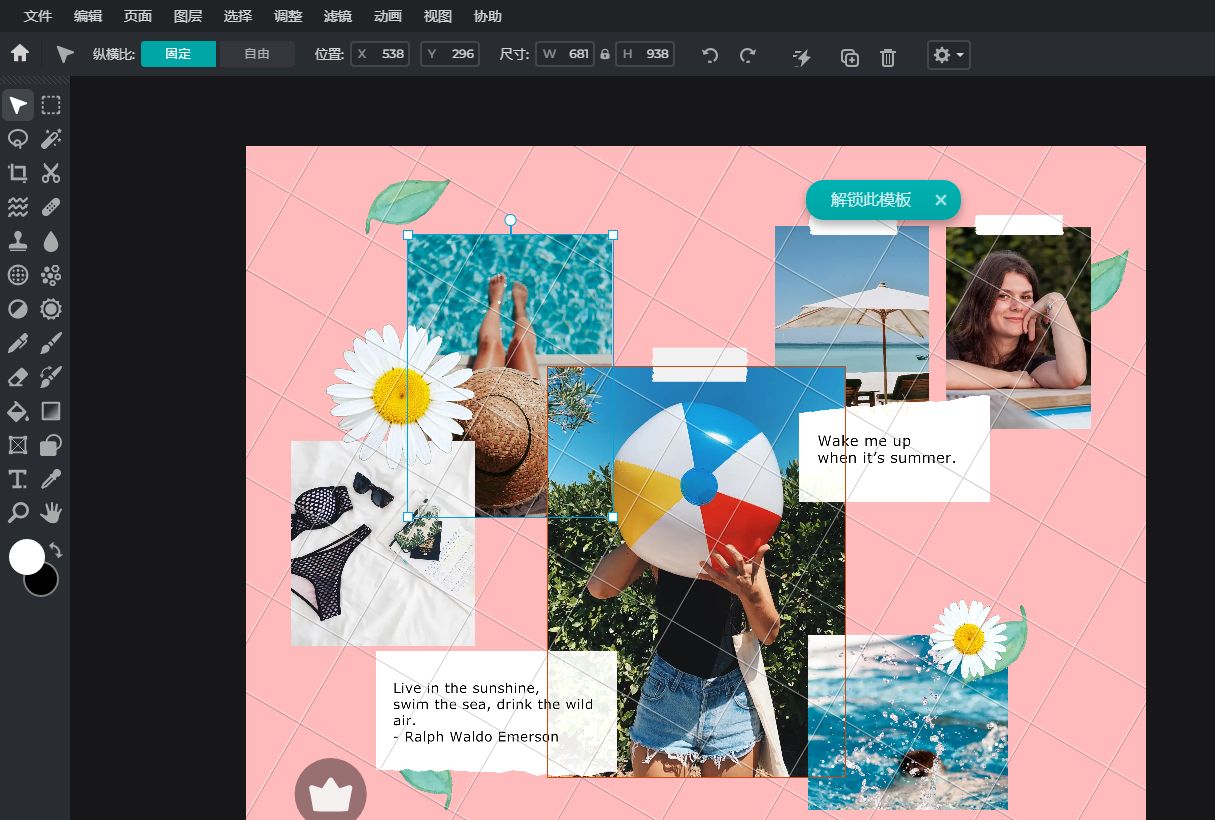
Task: Select the Paint Bucket fill tool
Action: pyautogui.click(x=18, y=411)
